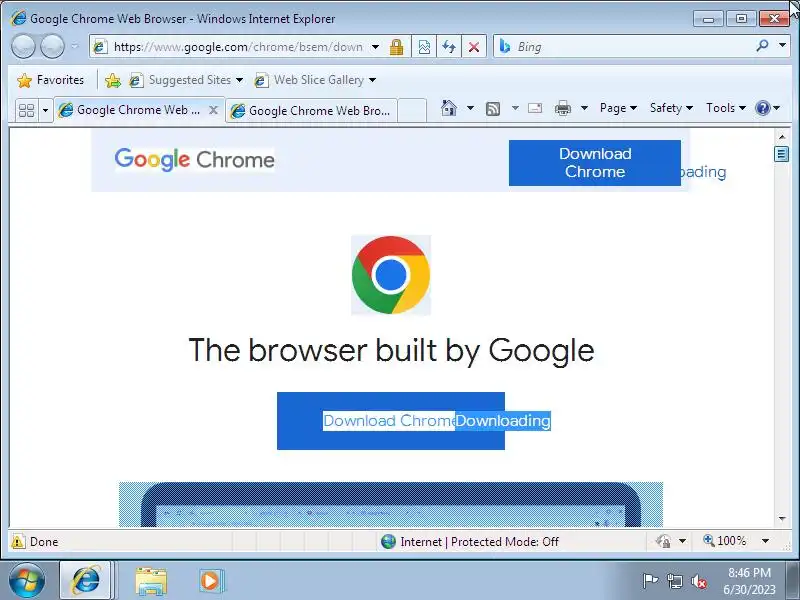Click the network tray icon
This screenshot has width=800, height=600.
[x=674, y=581]
